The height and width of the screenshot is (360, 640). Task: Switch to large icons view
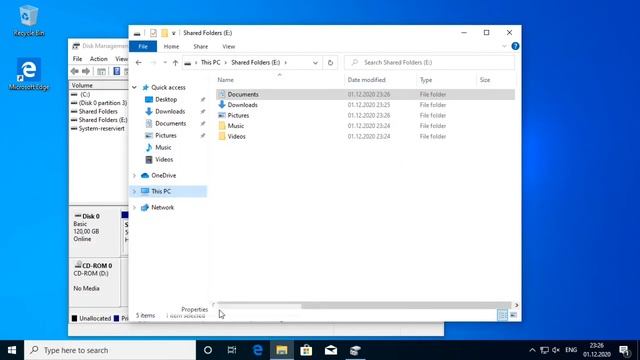pyautogui.click(x=513, y=315)
